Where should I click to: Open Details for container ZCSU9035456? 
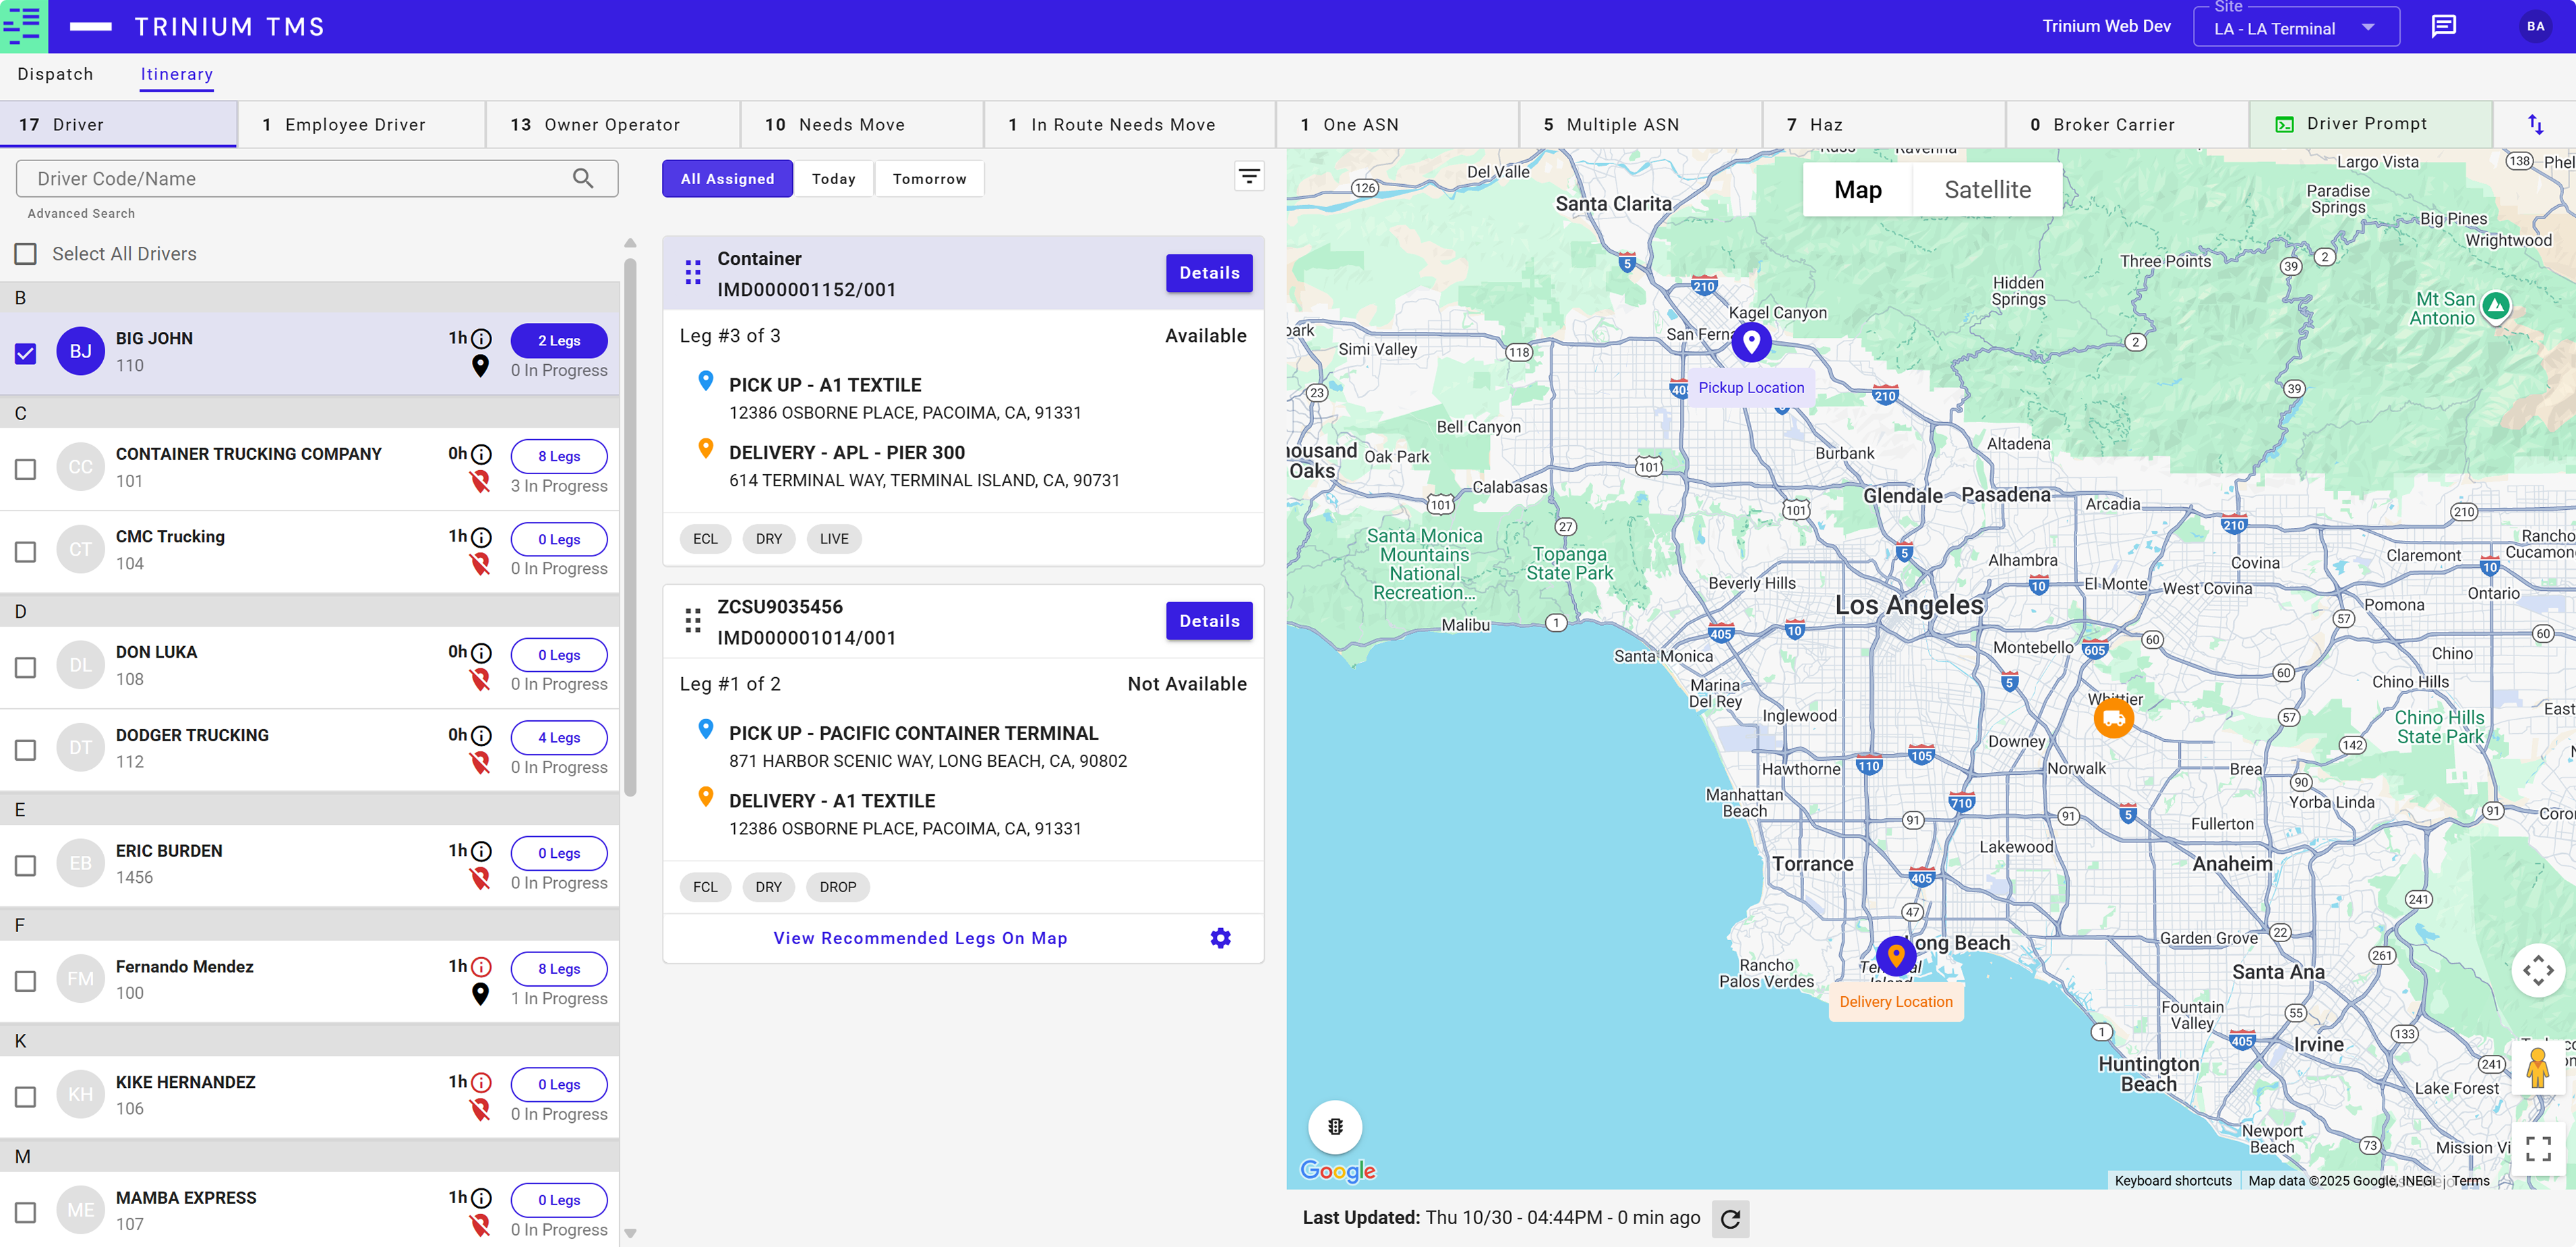tap(1208, 621)
